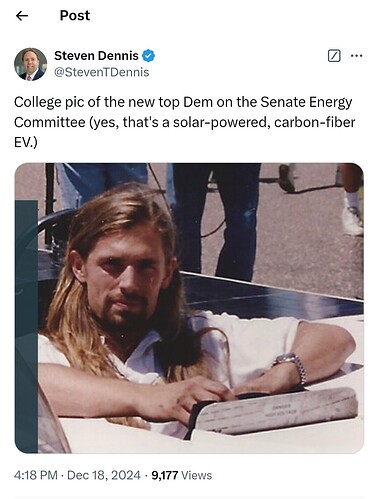Screen dimensions: 378x499
Task: Open the @StevenTDennis handle link
Action: coord(102,72)
